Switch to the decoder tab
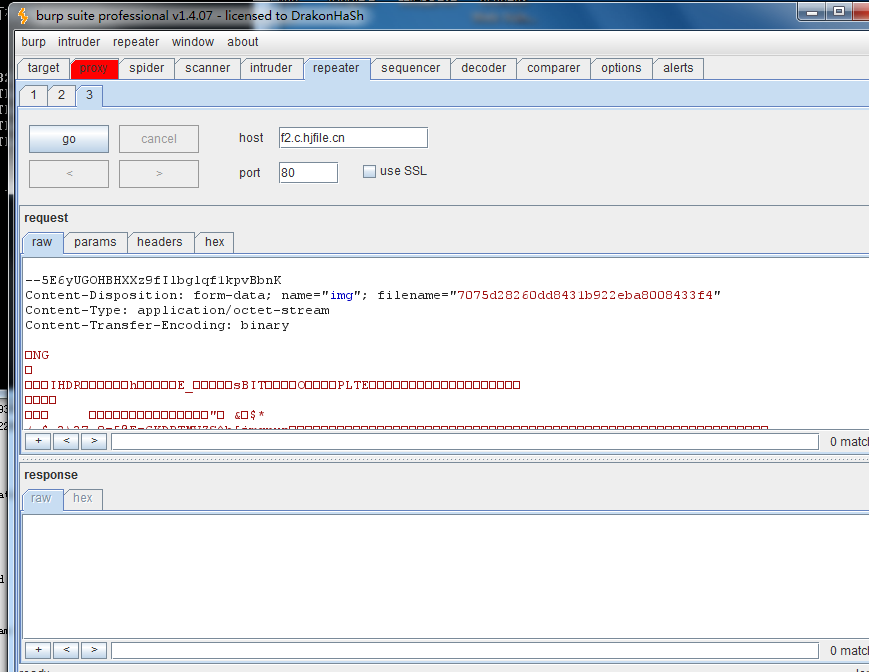Viewport: 869px width, 672px height. 484,68
